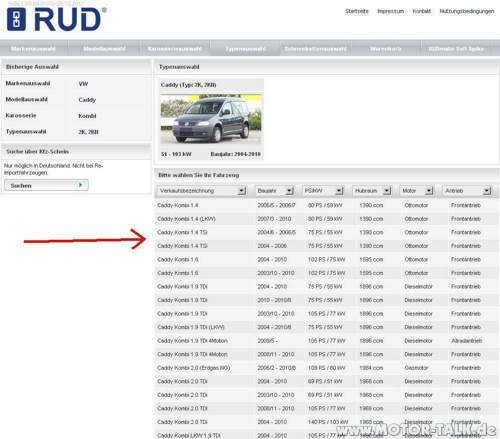Screen dimensions: 500x439
Task: Click the 109 PS / 80 kW cell
Action: pyautogui.click(x=327, y=368)
